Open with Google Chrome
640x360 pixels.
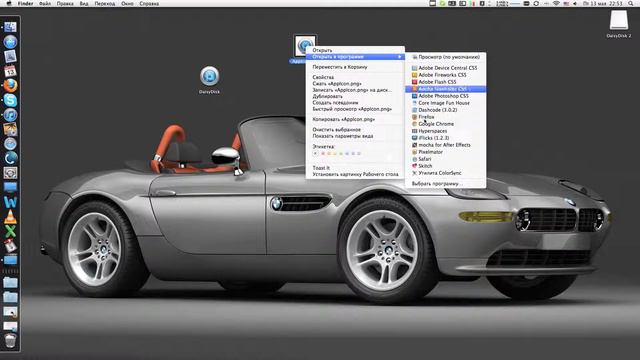pyautogui.click(x=446, y=124)
